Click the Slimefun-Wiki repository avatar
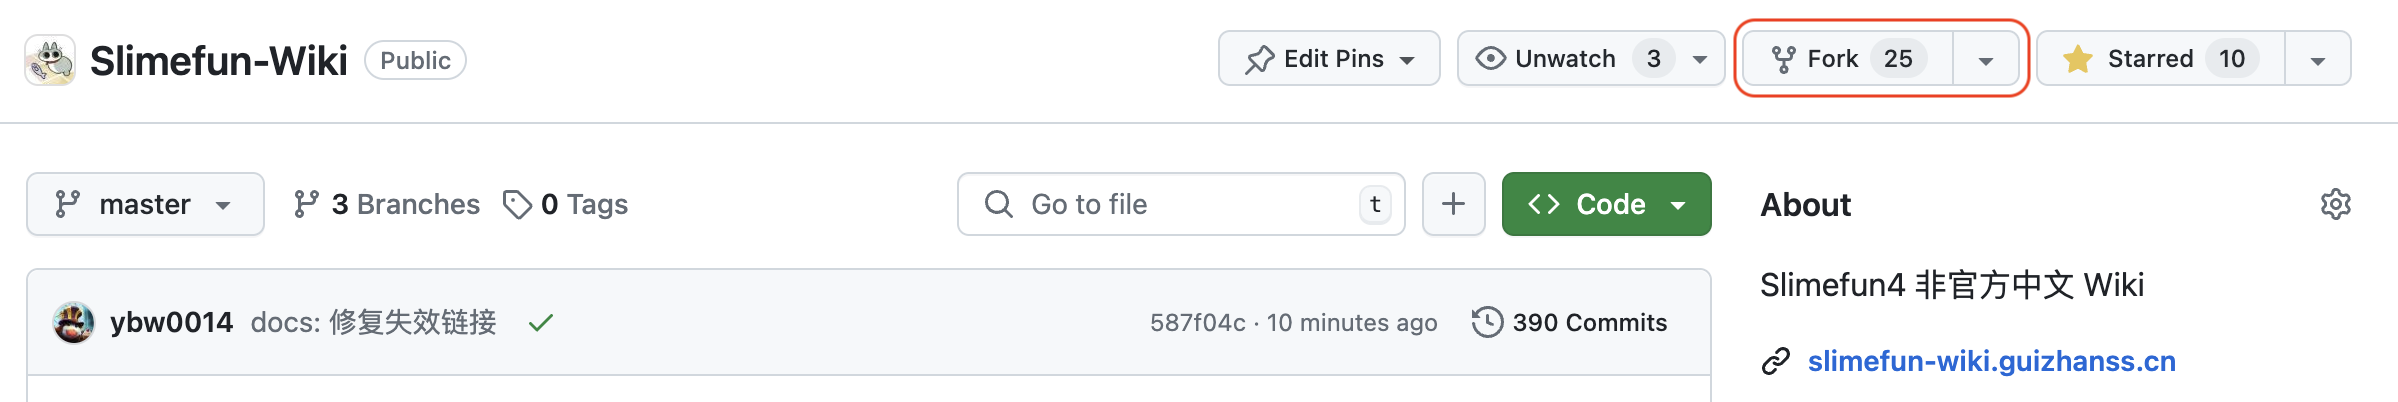The height and width of the screenshot is (402, 2398). pyautogui.click(x=50, y=61)
